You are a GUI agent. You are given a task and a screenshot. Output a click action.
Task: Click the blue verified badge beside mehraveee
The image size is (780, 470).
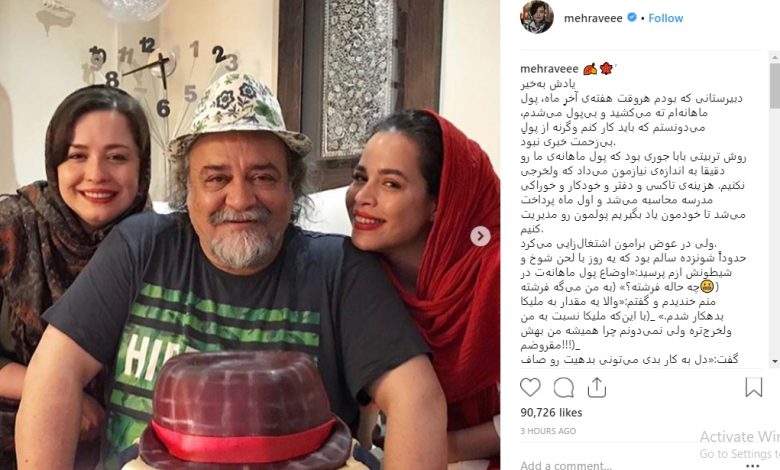point(632,17)
